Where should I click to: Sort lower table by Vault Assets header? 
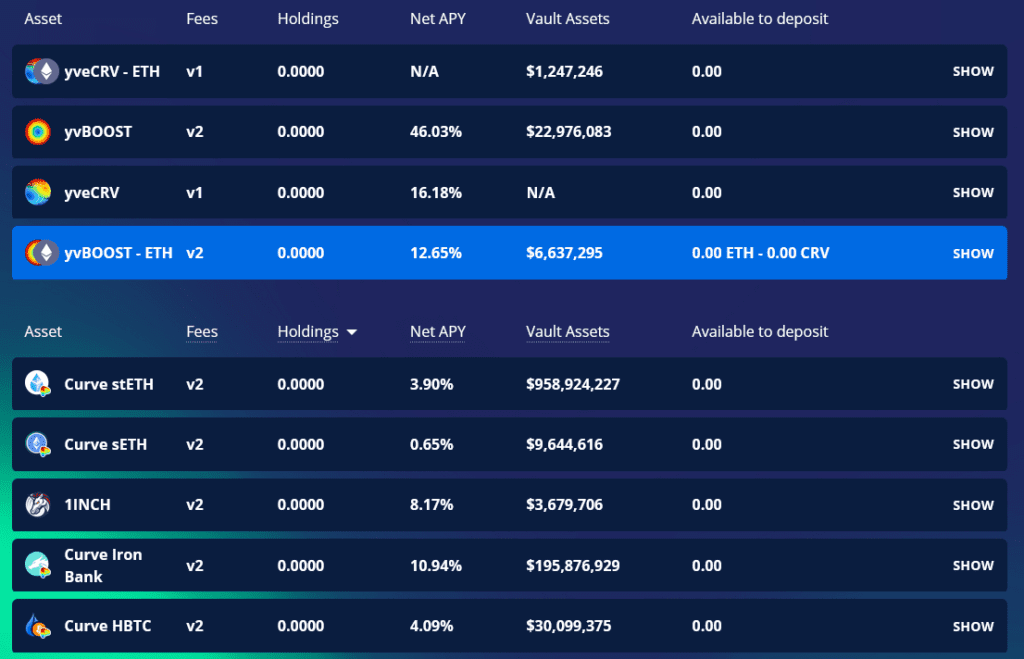[x=568, y=332]
